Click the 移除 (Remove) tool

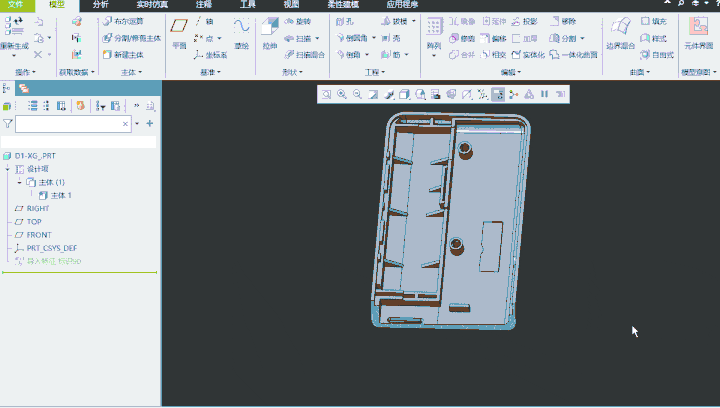tap(563, 21)
